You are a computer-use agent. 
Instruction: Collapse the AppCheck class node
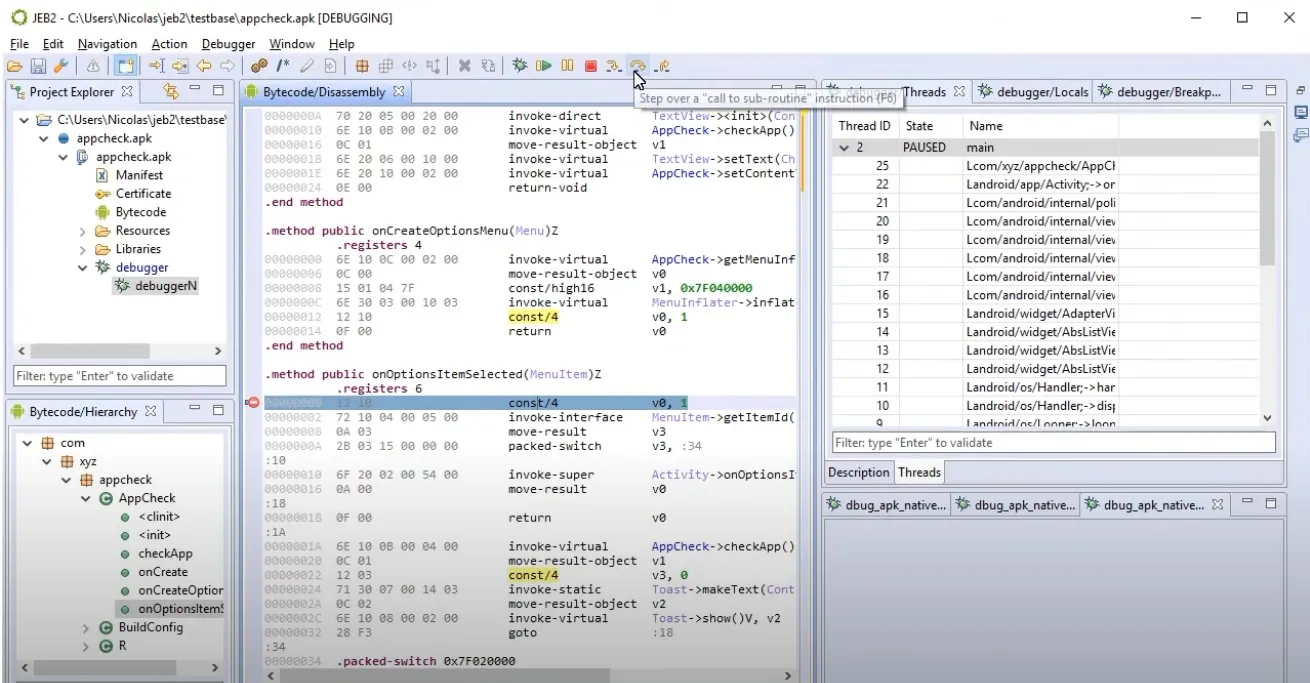point(84,498)
